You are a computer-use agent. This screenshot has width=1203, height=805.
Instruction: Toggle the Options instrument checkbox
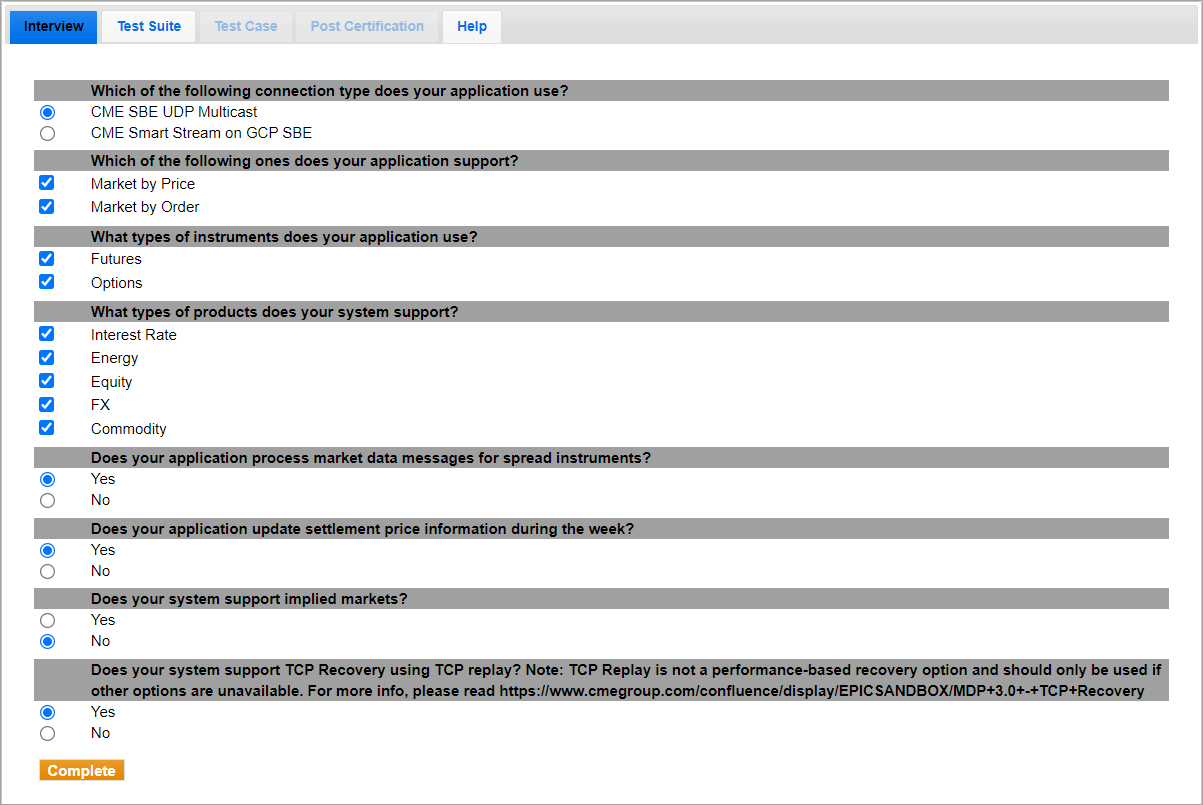(46, 282)
